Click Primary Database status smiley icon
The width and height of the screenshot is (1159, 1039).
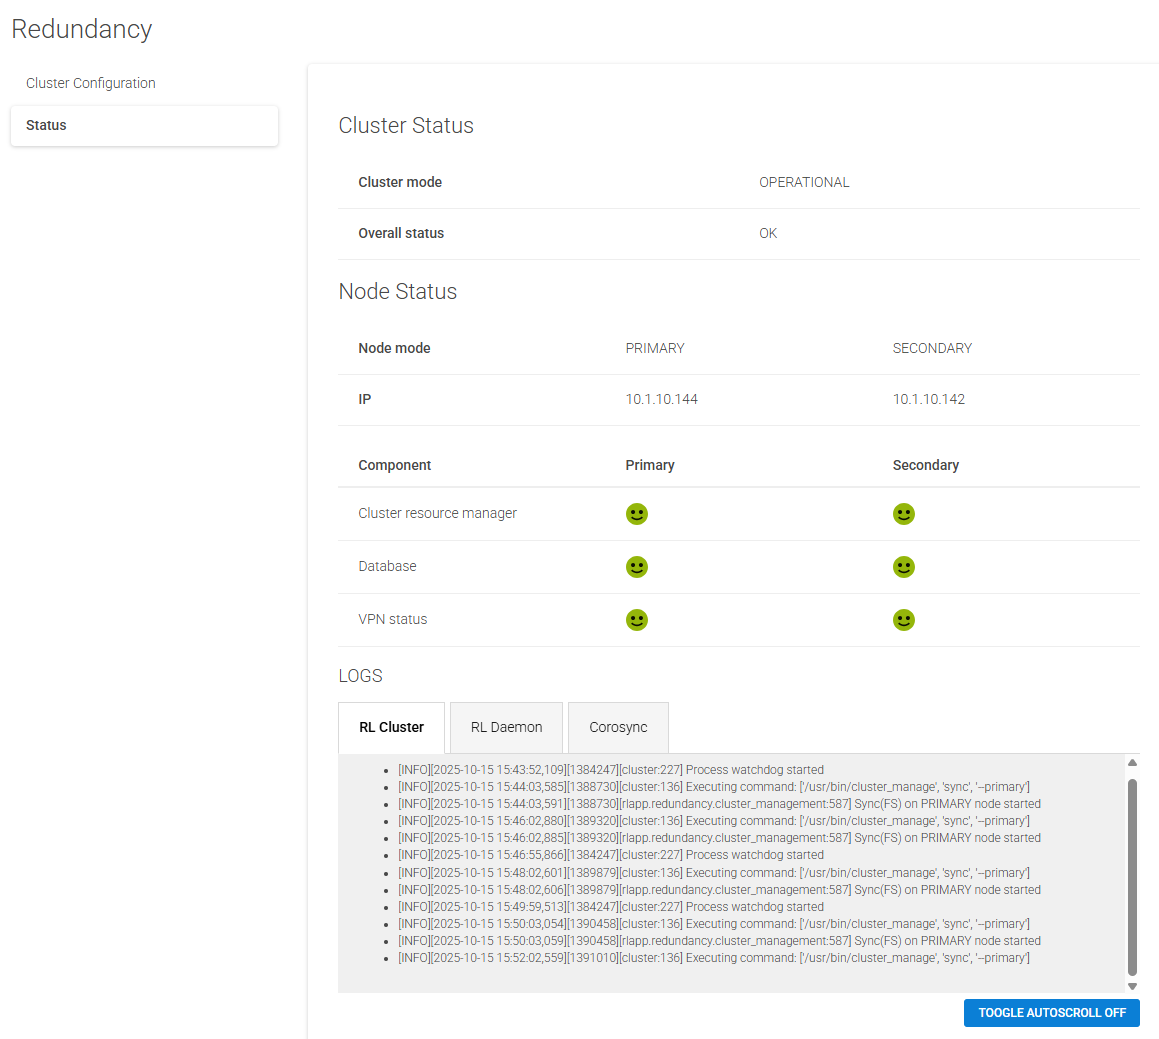(x=637, y=567)
